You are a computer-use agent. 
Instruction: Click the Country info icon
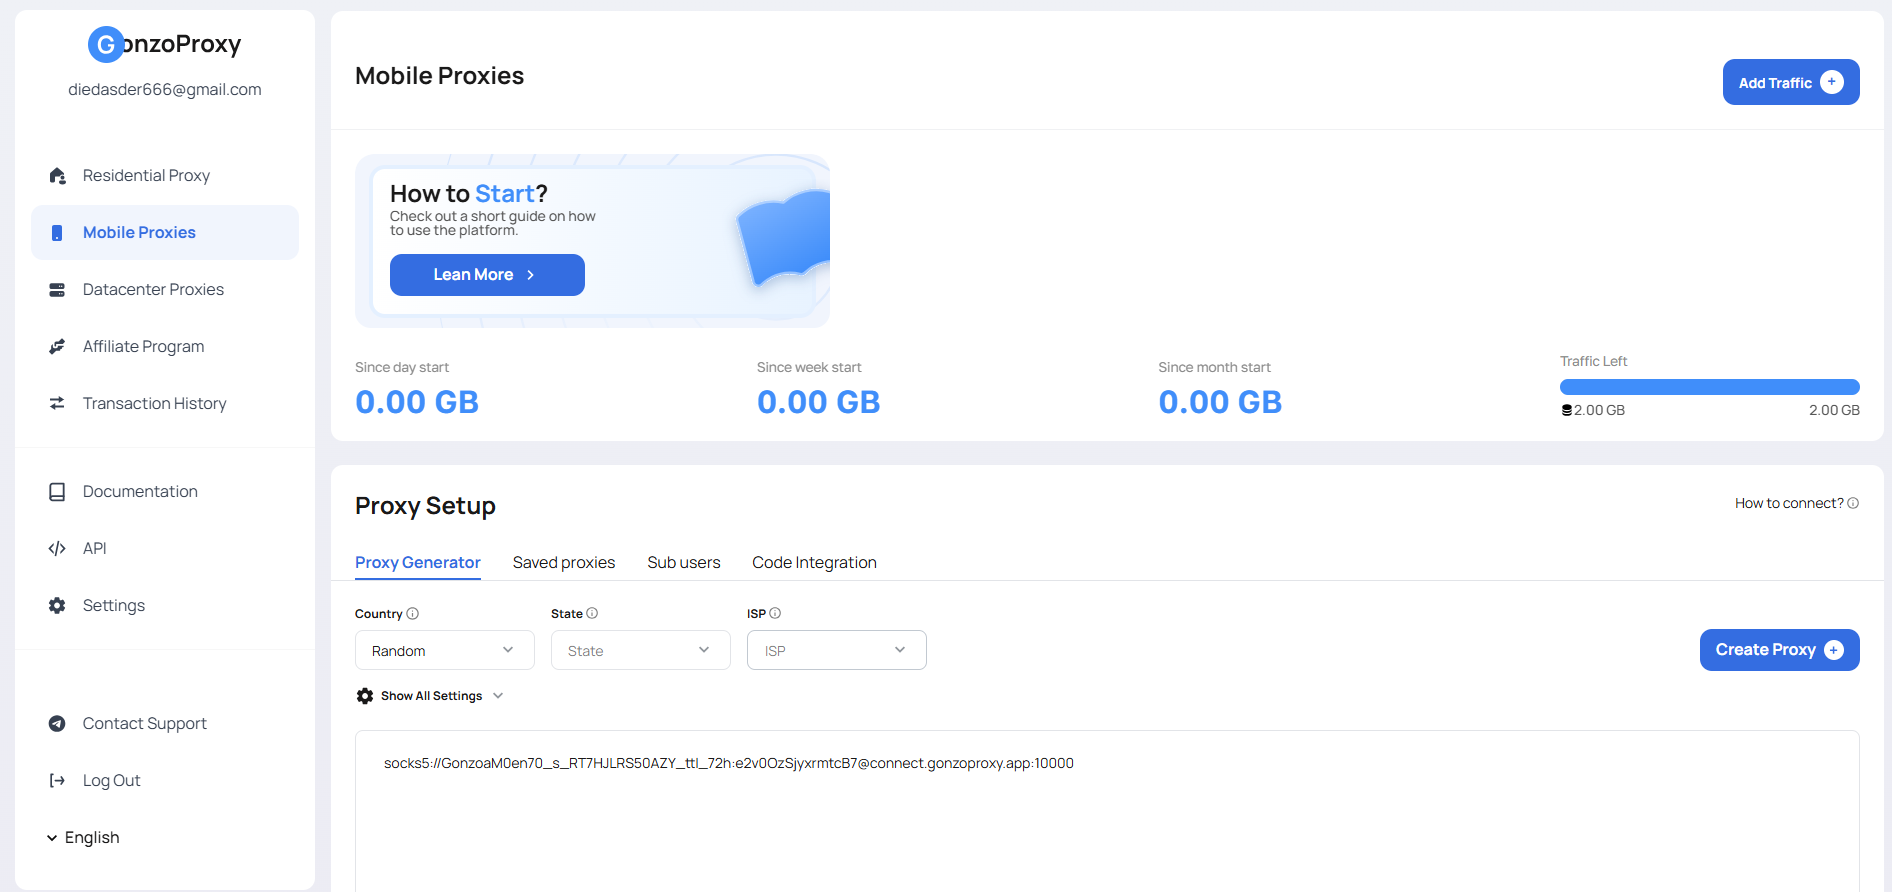click(x=413, y=614)
